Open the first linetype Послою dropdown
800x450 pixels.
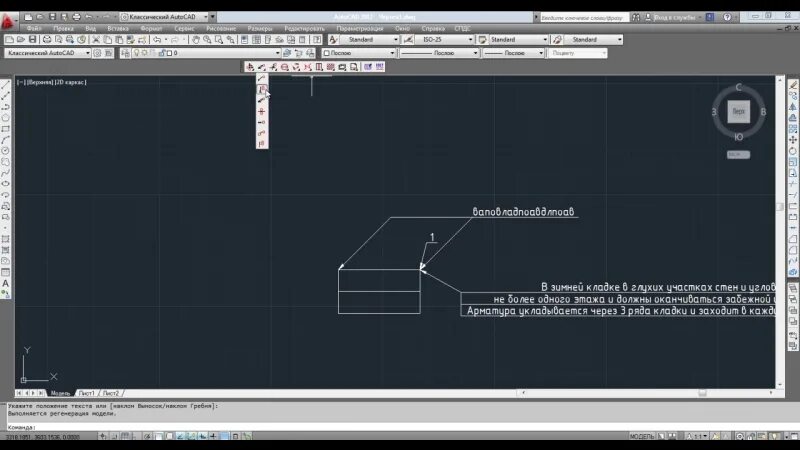(439, 53)
